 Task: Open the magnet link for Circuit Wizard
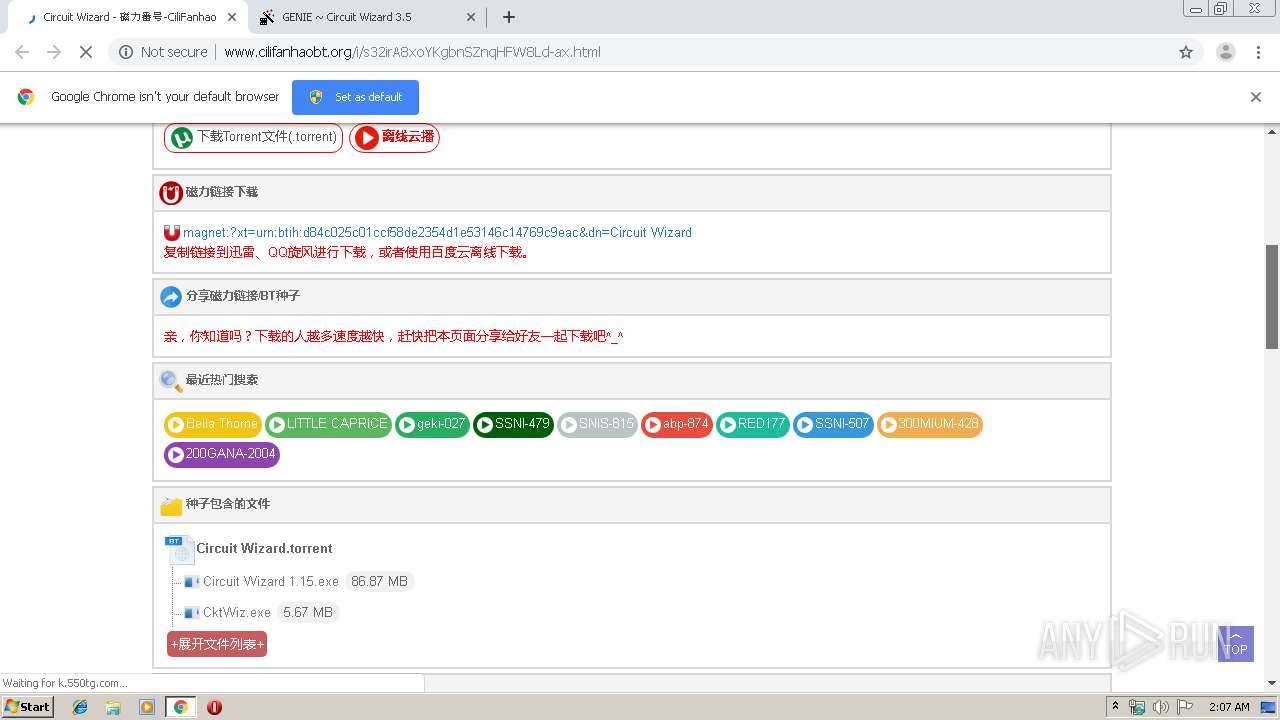tap(437, 232)
